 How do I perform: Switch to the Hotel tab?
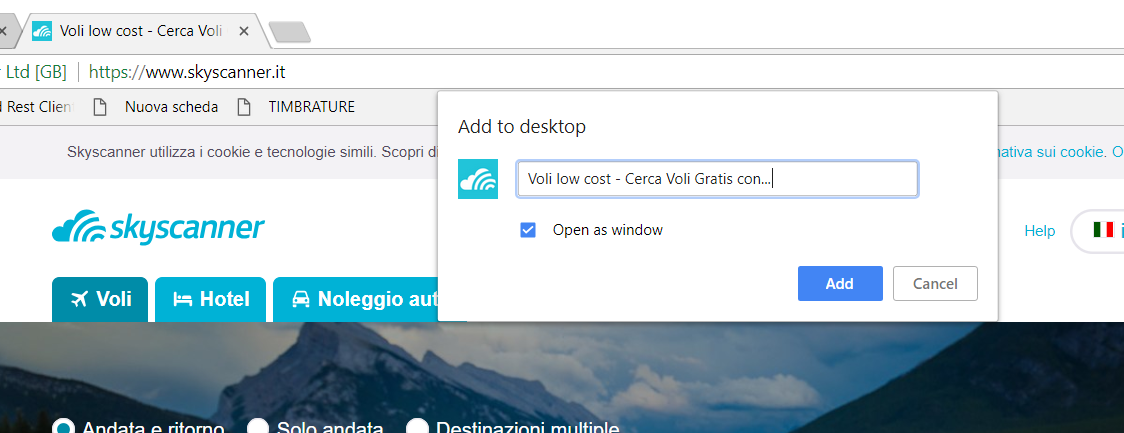tap(210, 299)
